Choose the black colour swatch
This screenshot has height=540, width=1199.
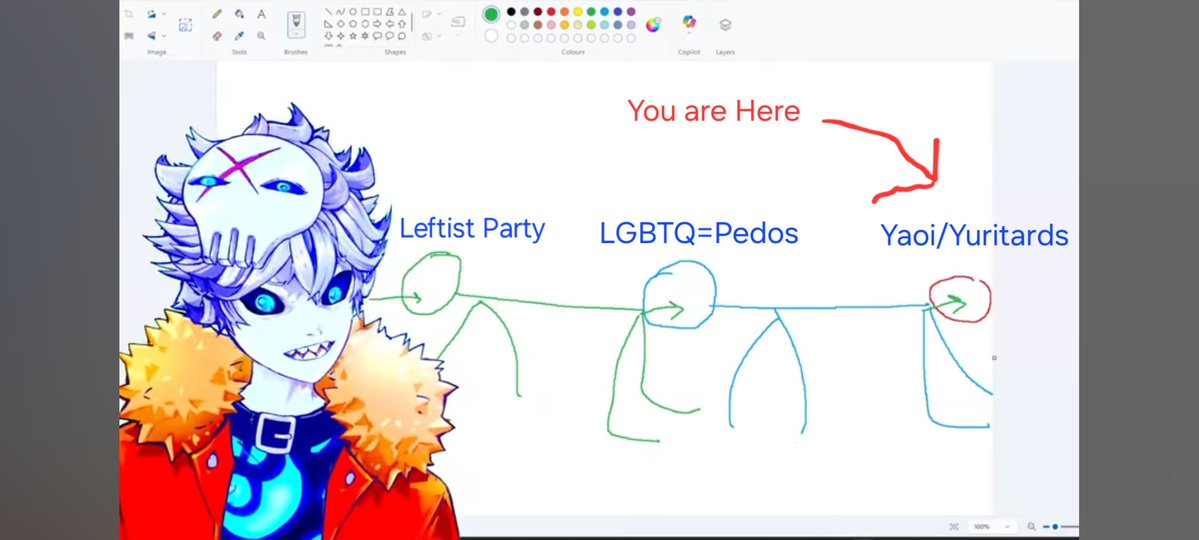click(512, 11)
